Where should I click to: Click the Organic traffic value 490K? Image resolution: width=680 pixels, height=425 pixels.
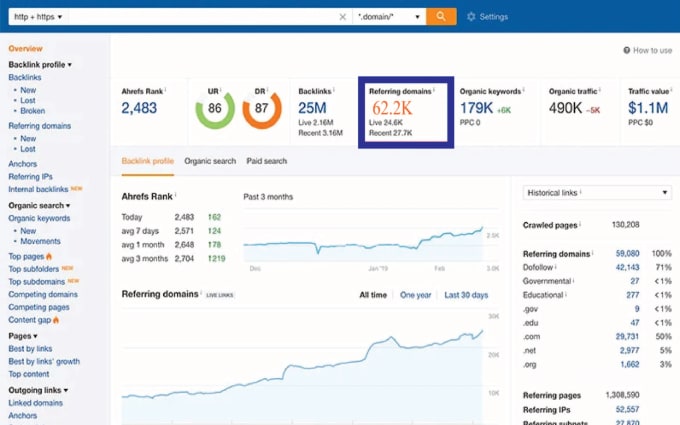coord(565,108)
